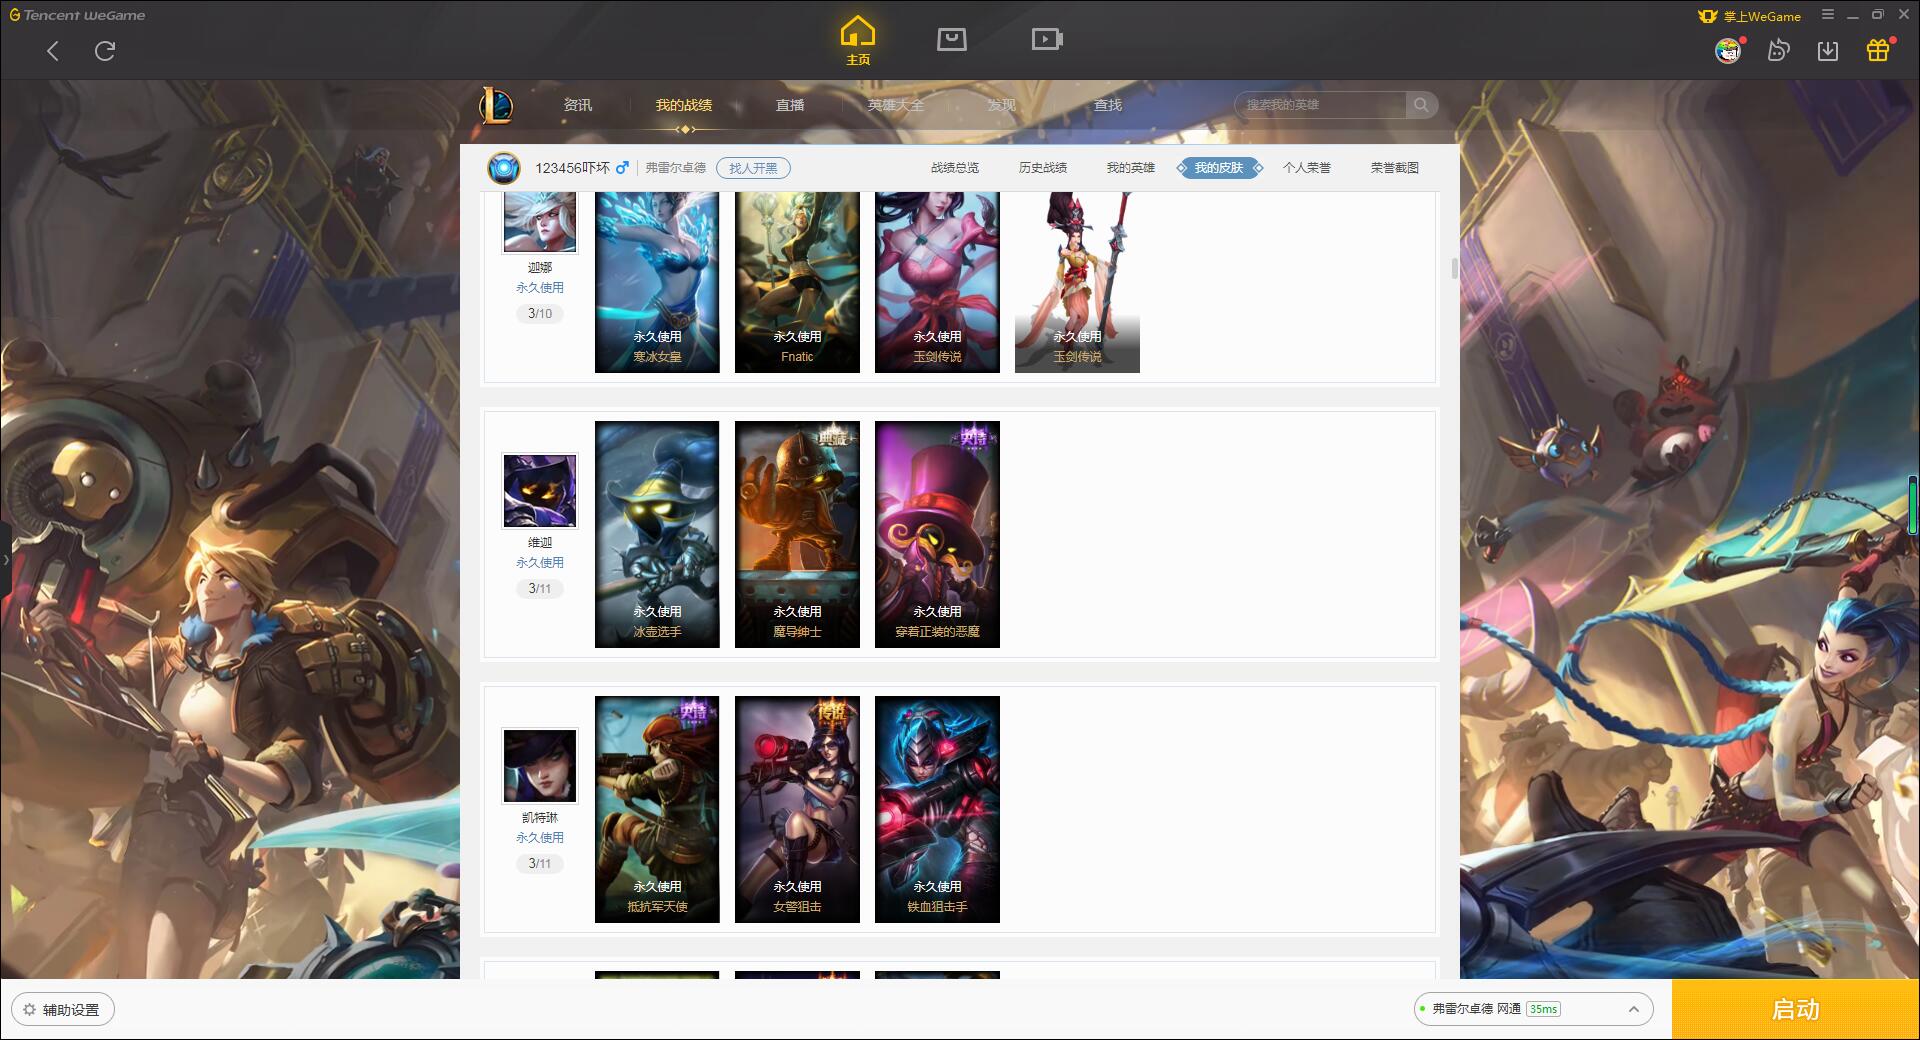Click the skins list vertical scrollbar
1920x1040 pixels.
(1454, 268)
